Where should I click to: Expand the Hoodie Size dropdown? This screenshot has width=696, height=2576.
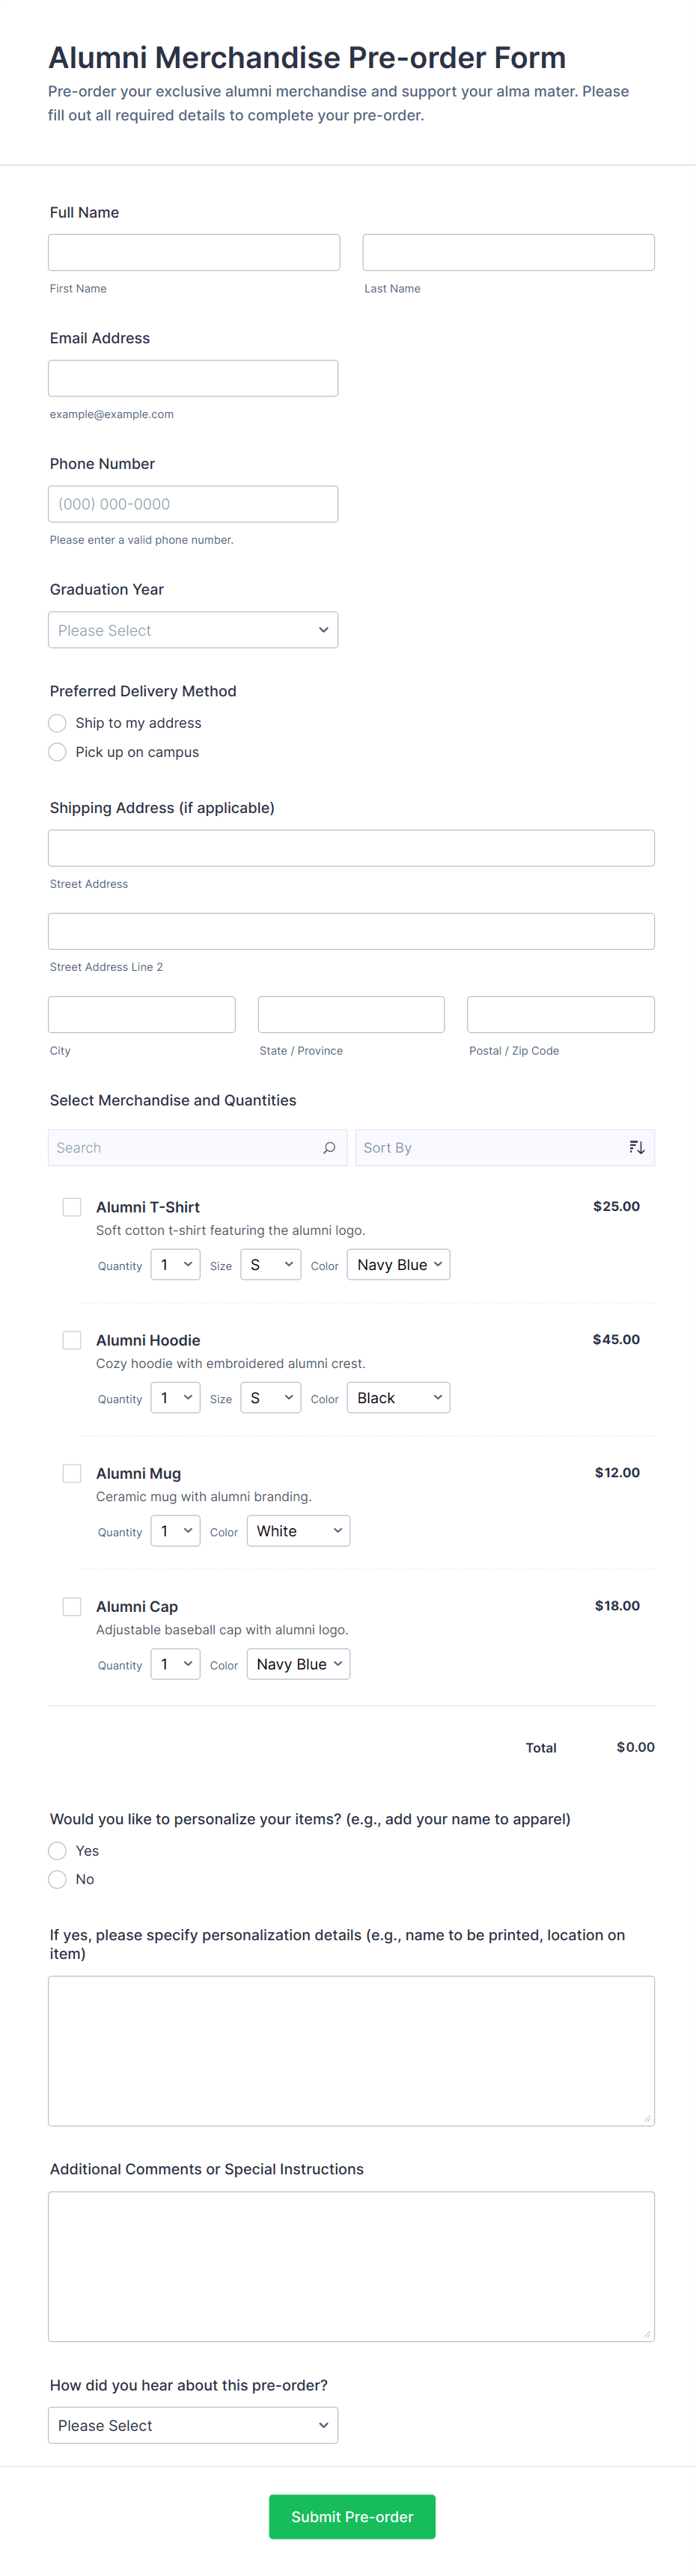(x=270, y=1398)
